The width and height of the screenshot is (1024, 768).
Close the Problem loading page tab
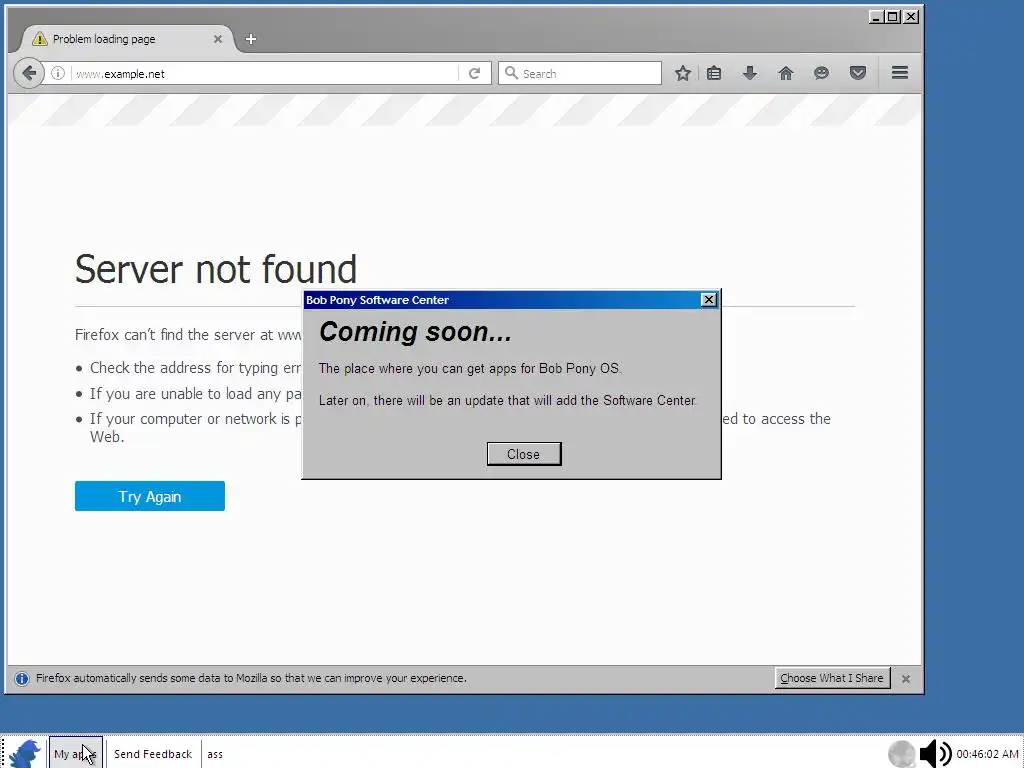[218, 39]
